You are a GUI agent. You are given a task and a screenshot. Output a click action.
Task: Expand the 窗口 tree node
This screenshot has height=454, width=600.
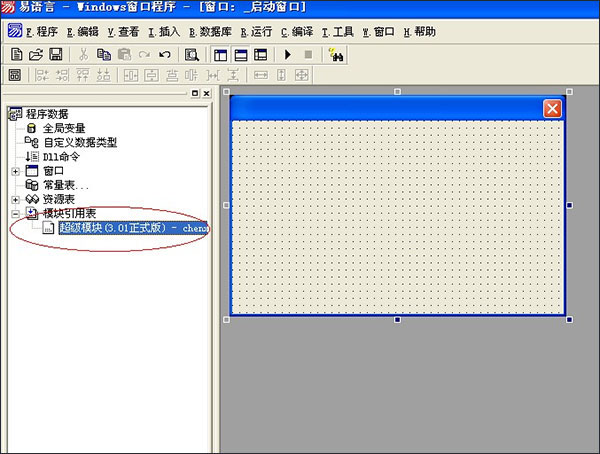tap(15, 171)
